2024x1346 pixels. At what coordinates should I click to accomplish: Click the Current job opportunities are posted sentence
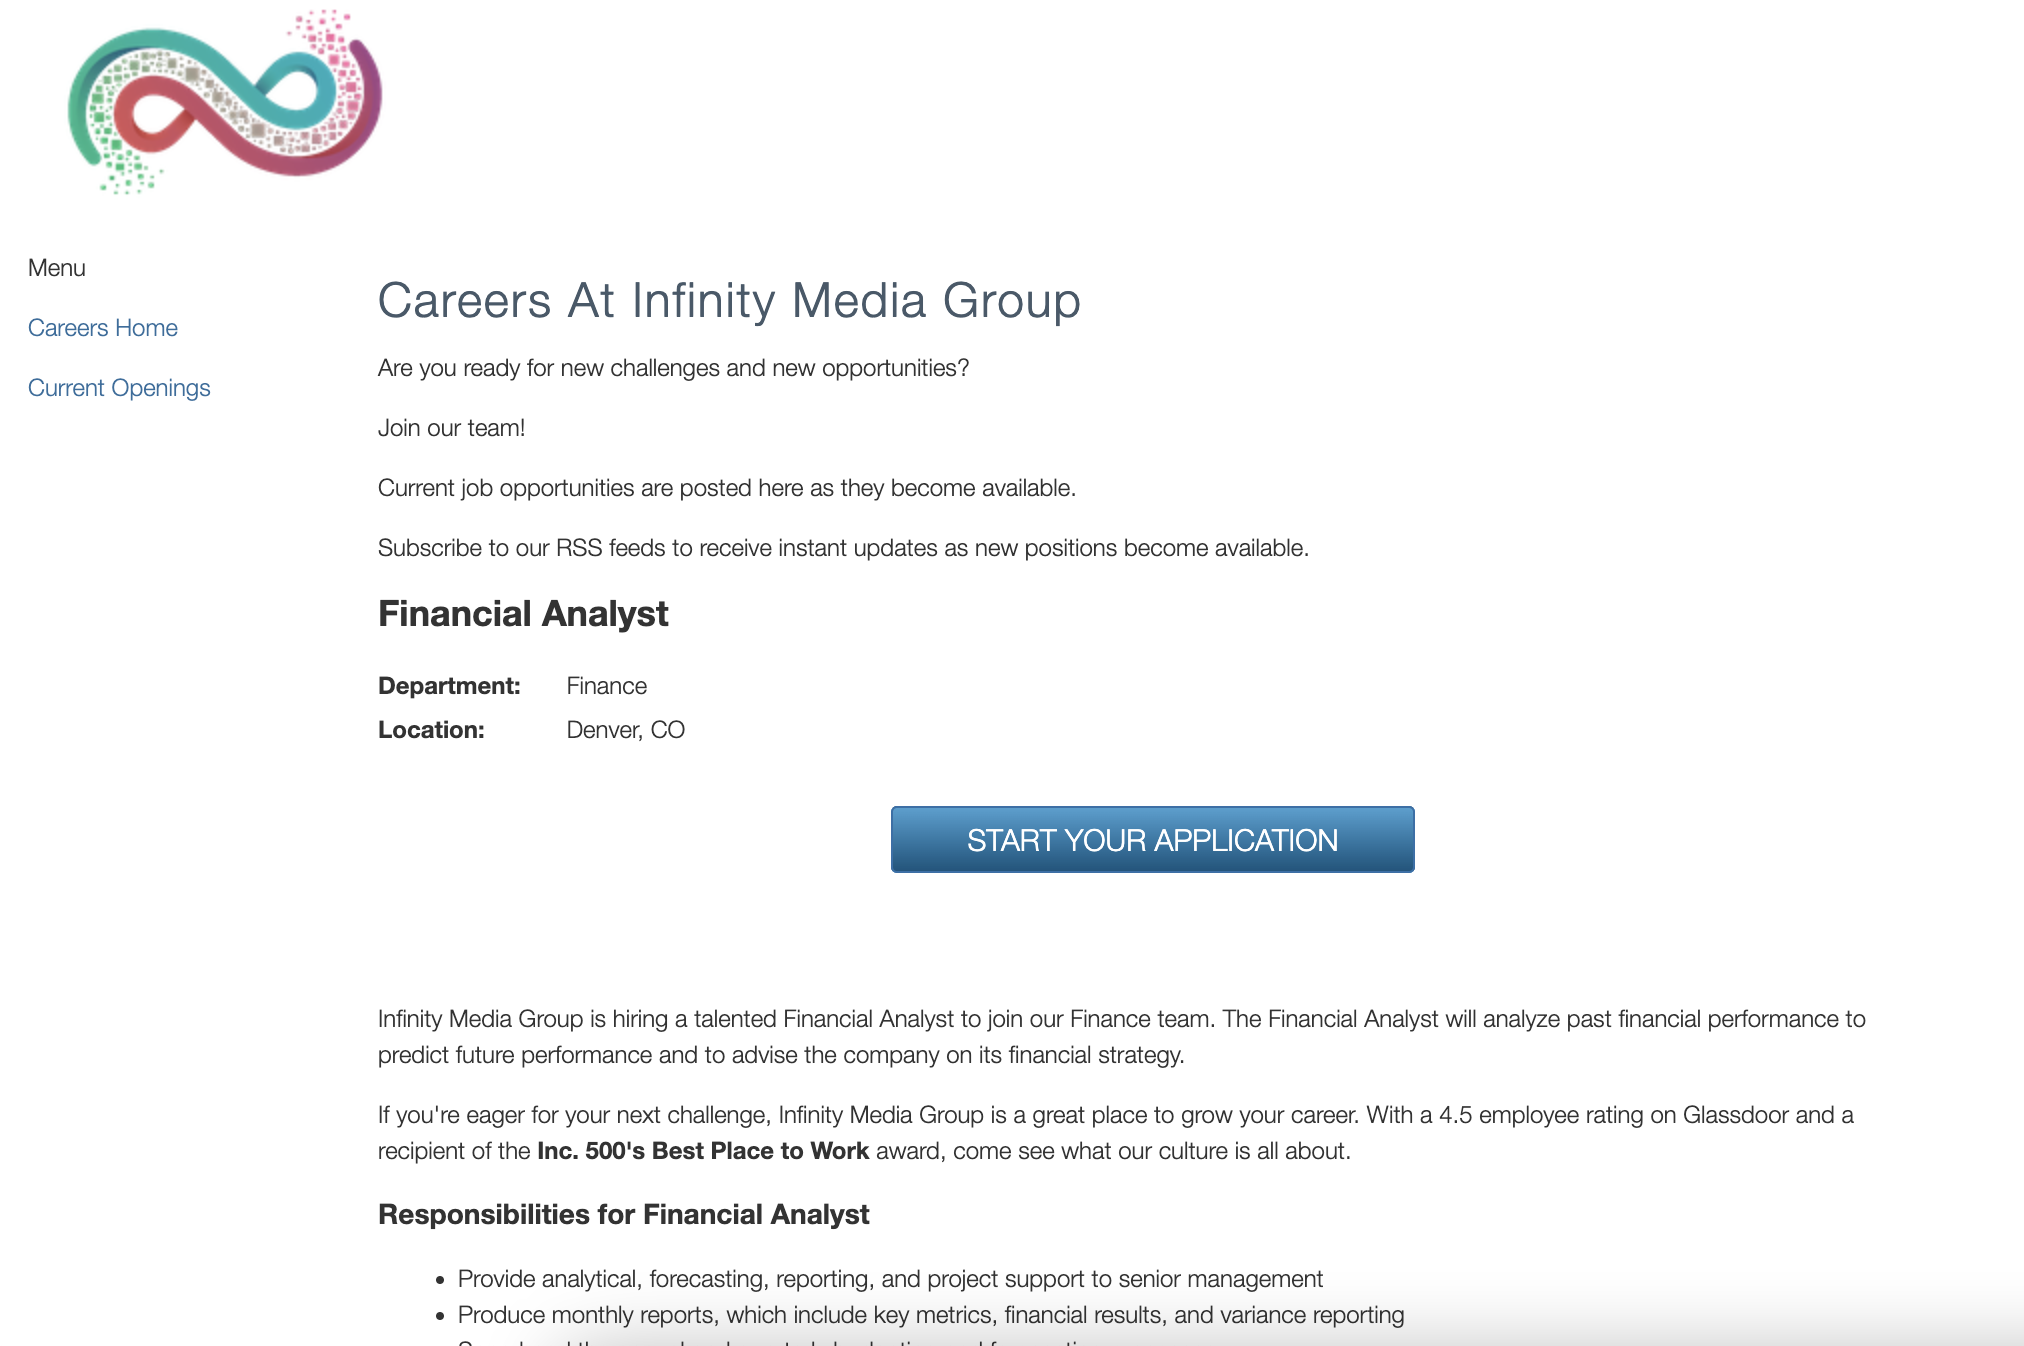click(727, 488)
